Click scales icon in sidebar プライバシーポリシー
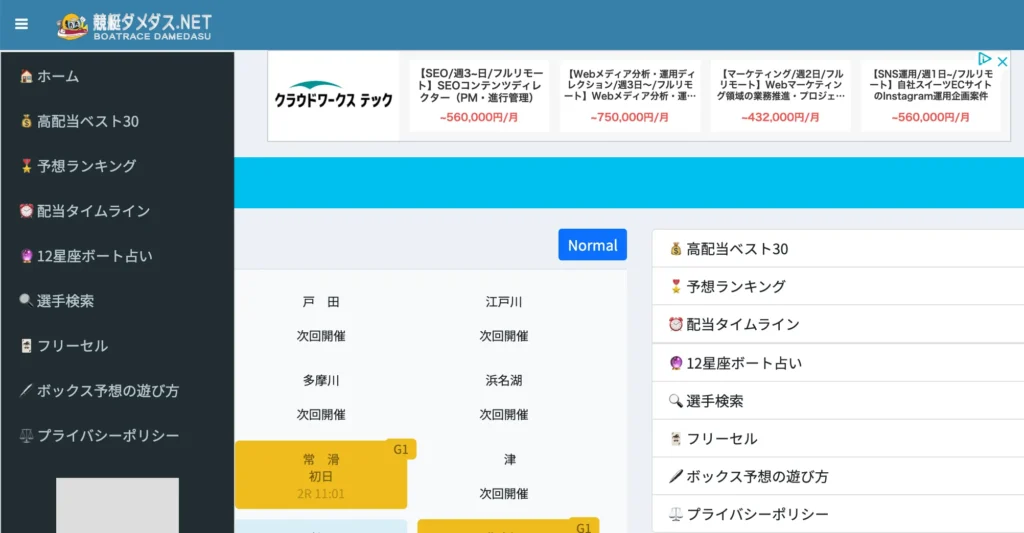 (x=26, y=436)
